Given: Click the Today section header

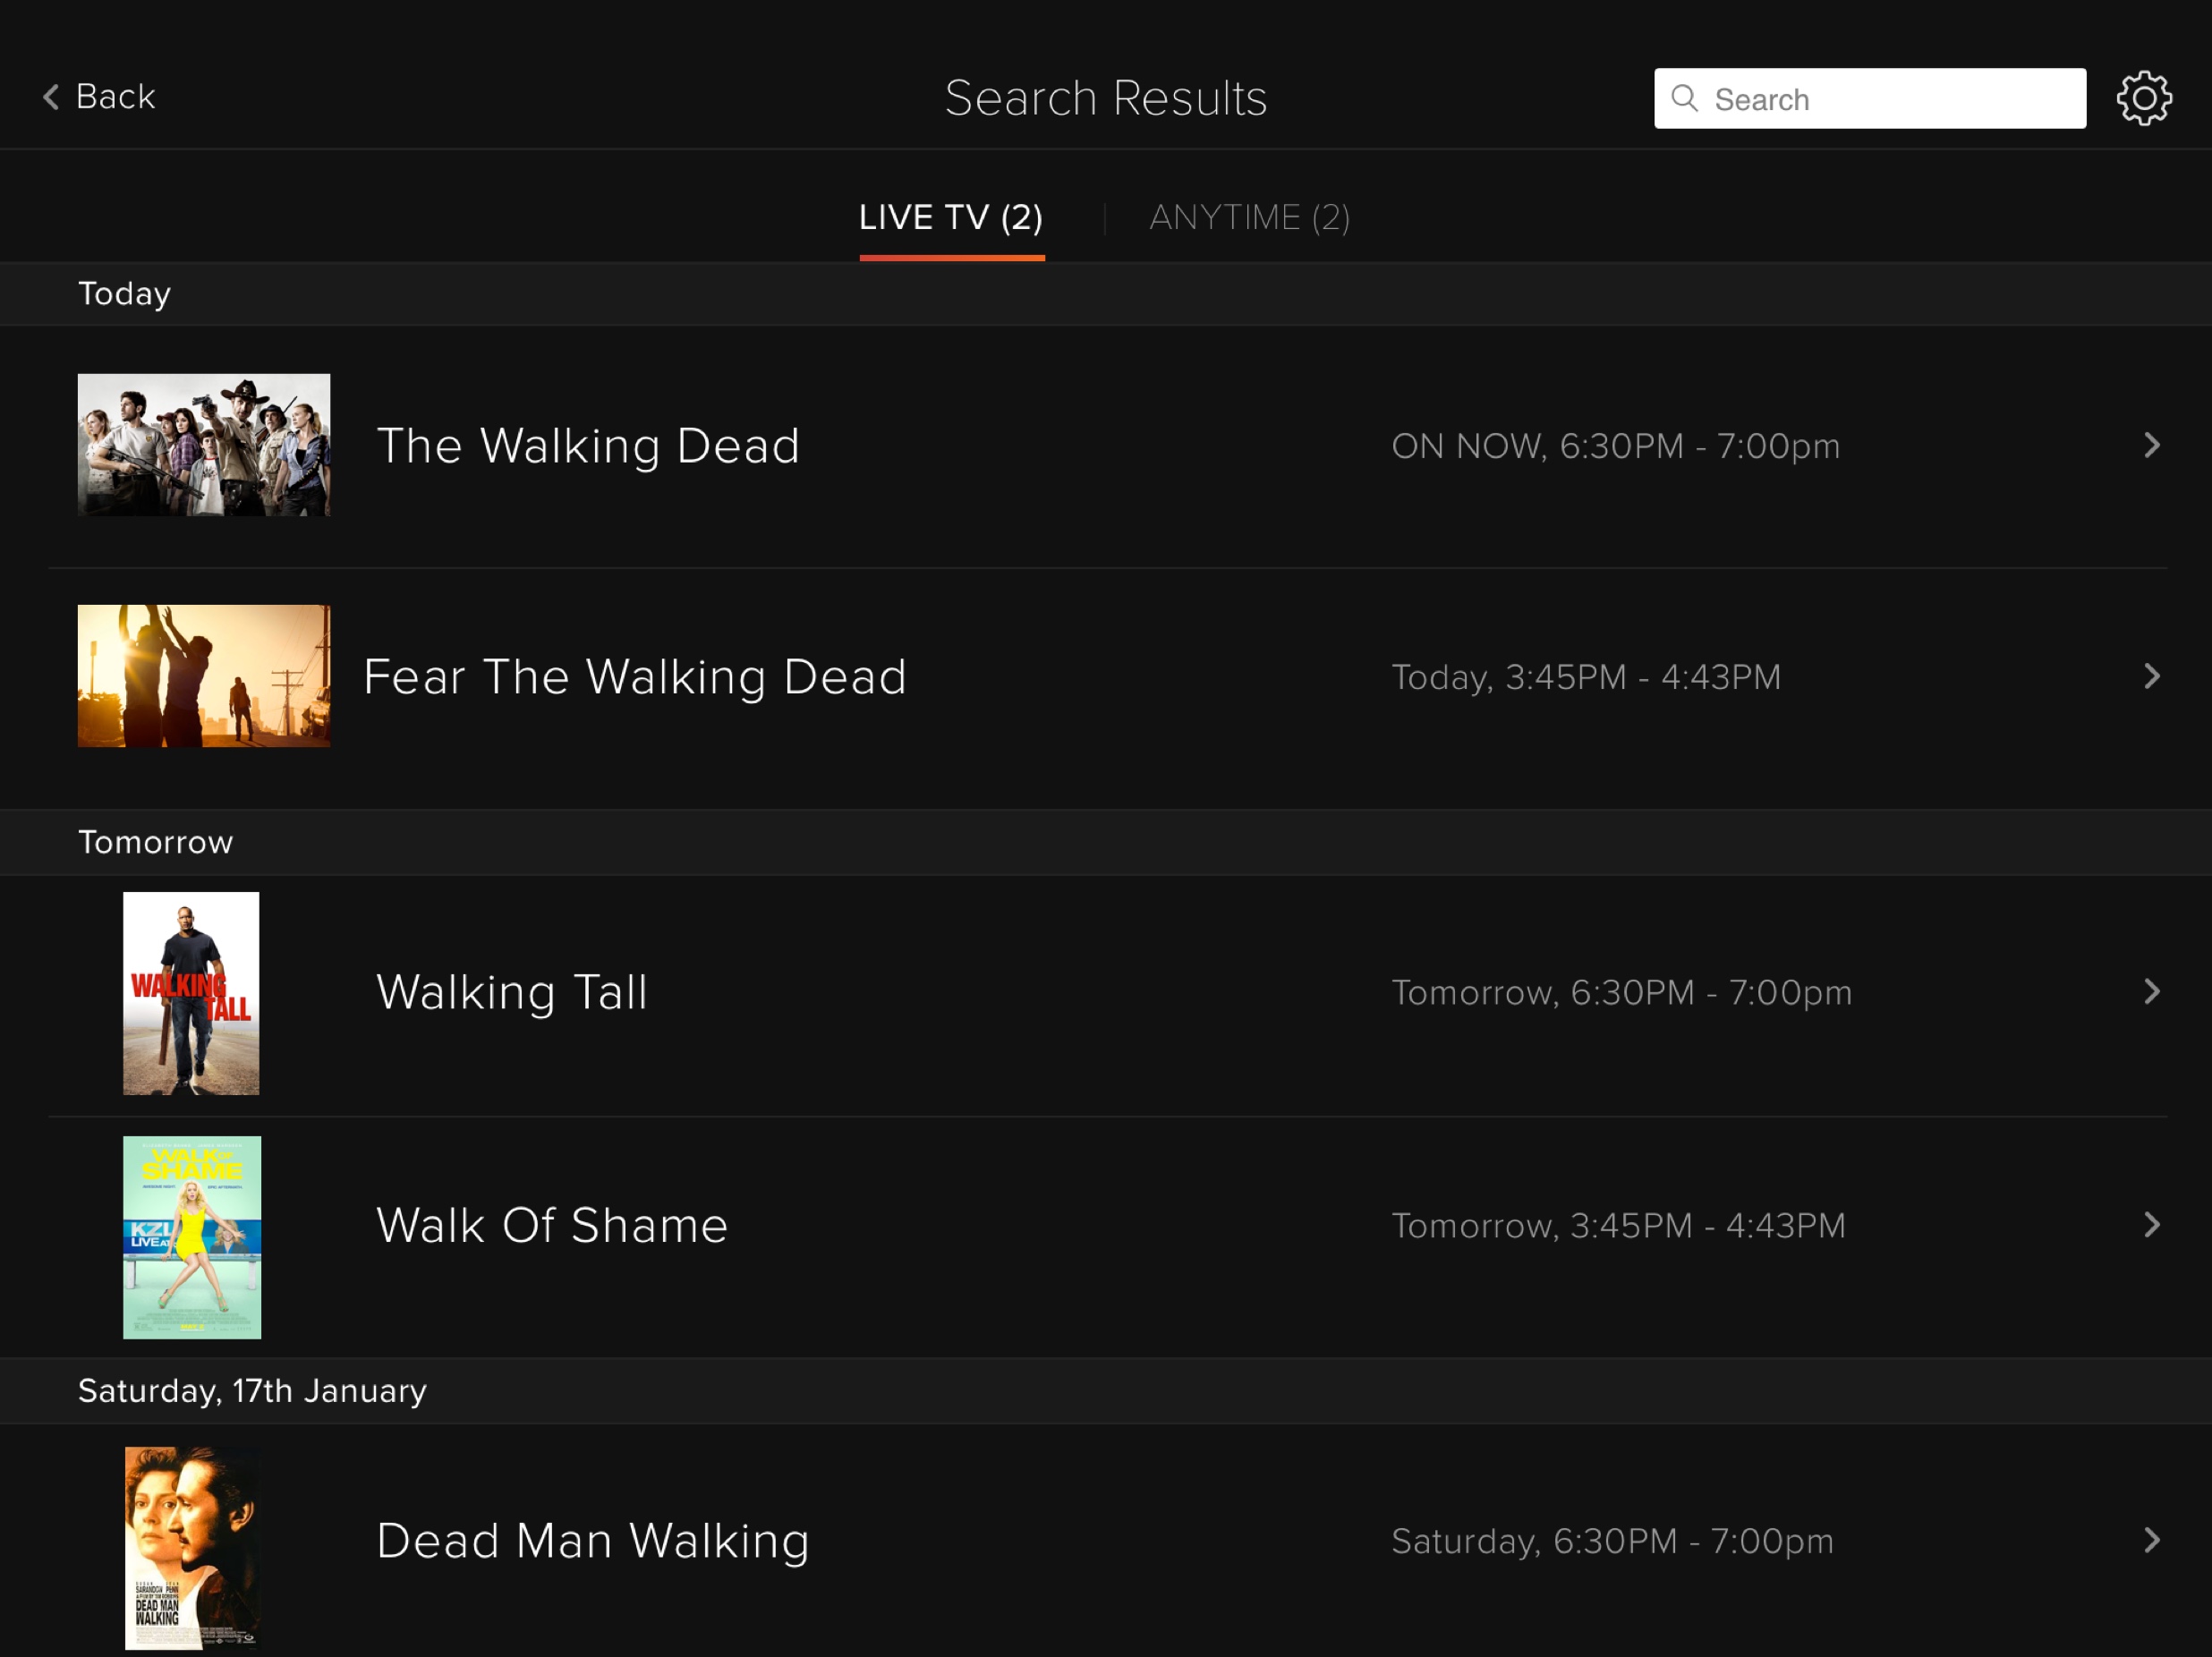Looking at the screenshot, I should coord(1106,294).
